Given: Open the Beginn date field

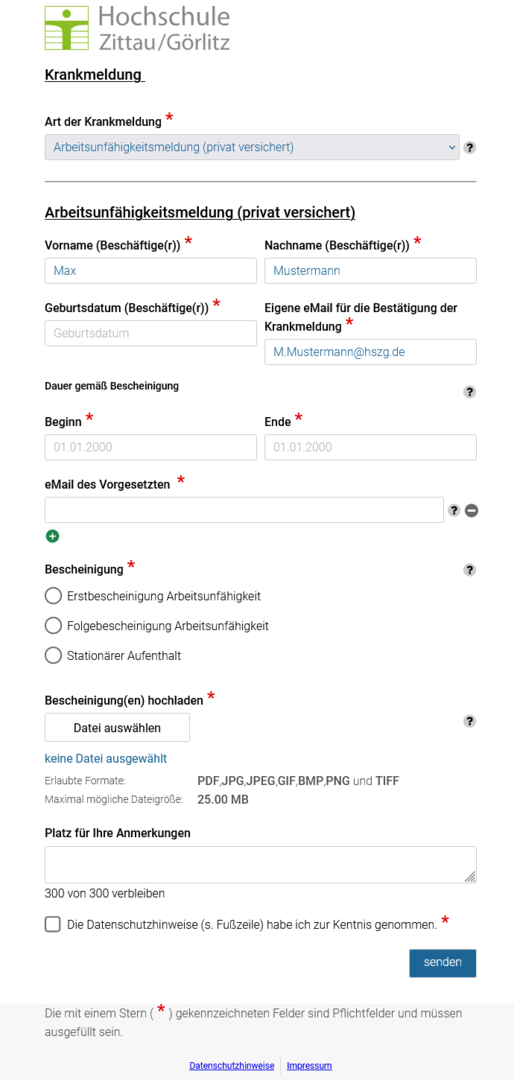Looking at the screenshot, I should point(151,447).
